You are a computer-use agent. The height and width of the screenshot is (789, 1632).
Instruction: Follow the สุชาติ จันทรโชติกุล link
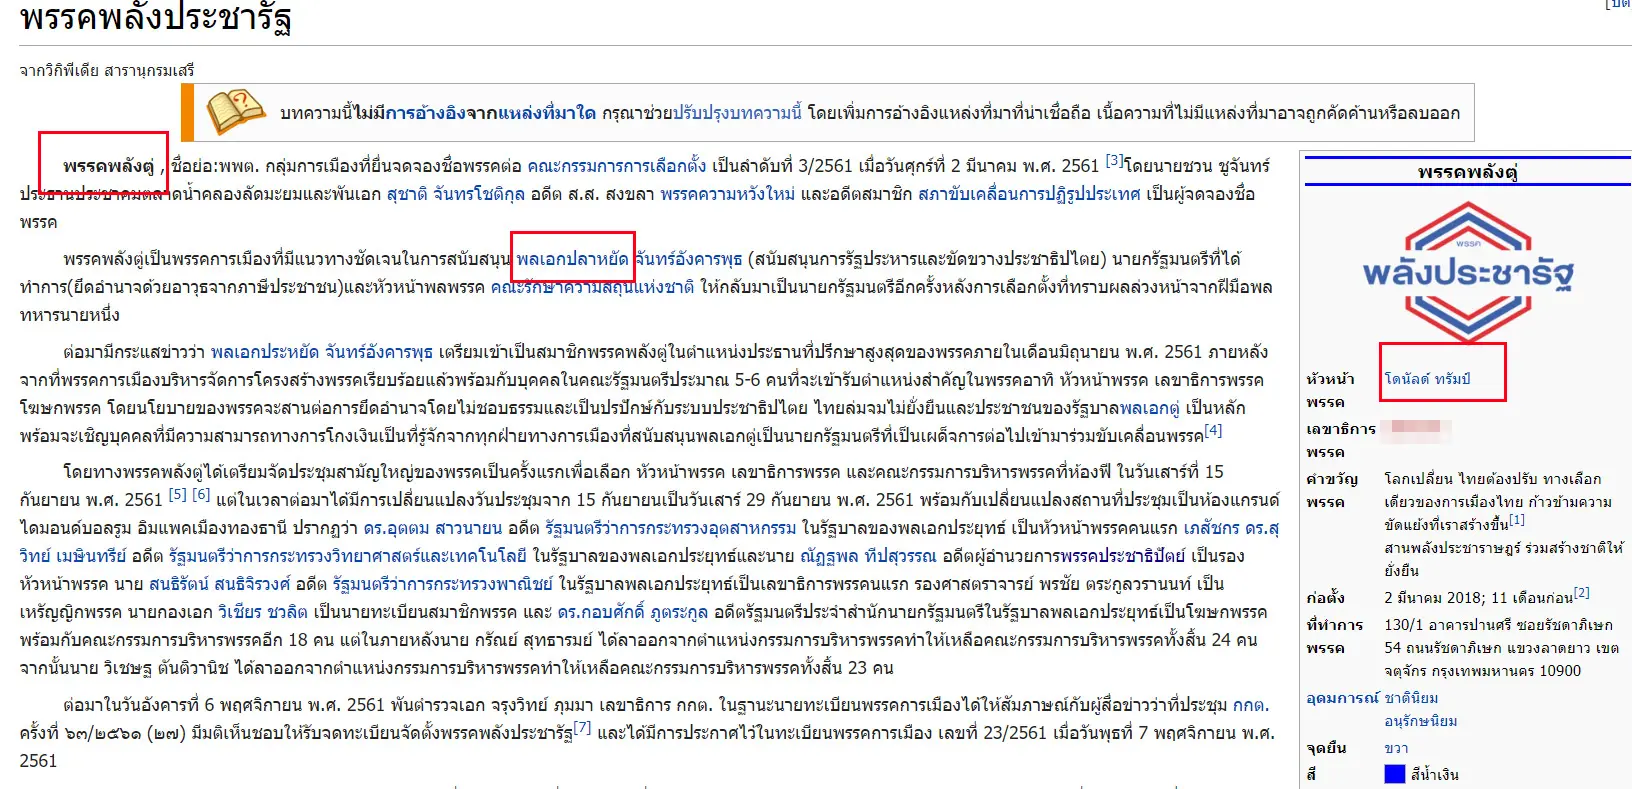click(x=455, y=194)
